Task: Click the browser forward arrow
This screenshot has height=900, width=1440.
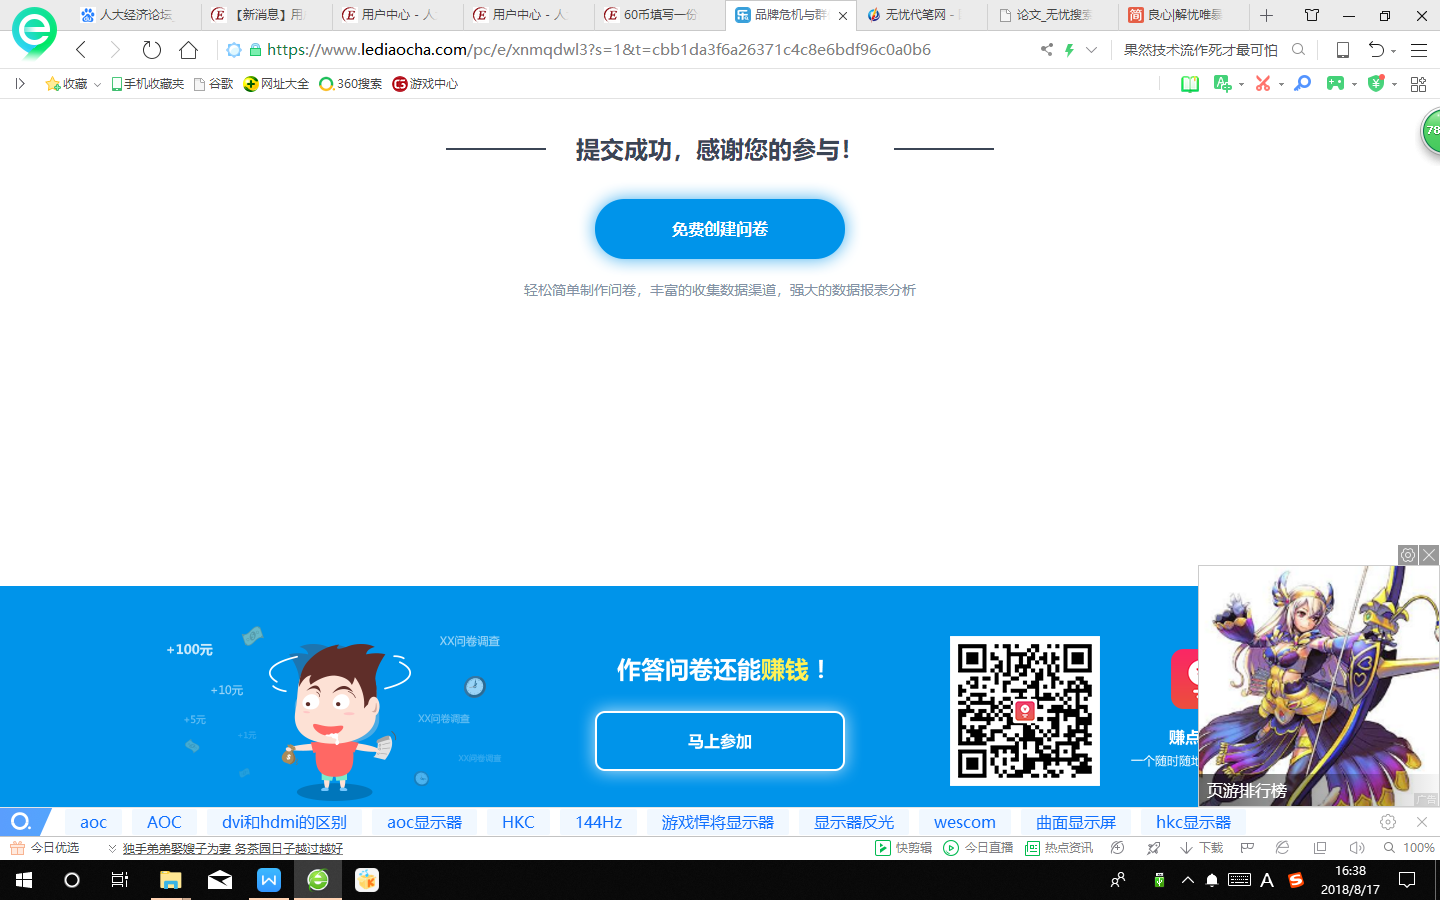Action: (115, 50)
